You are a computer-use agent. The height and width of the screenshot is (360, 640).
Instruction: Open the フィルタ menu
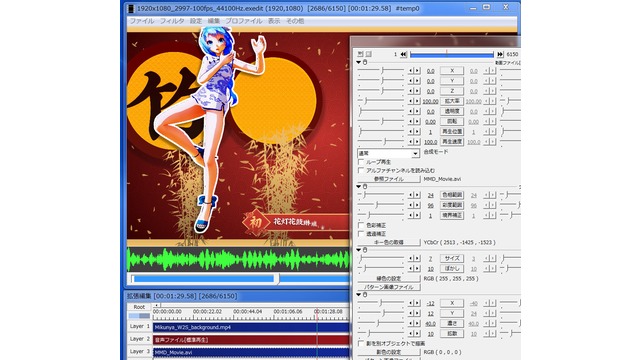(x=172, y=21)
